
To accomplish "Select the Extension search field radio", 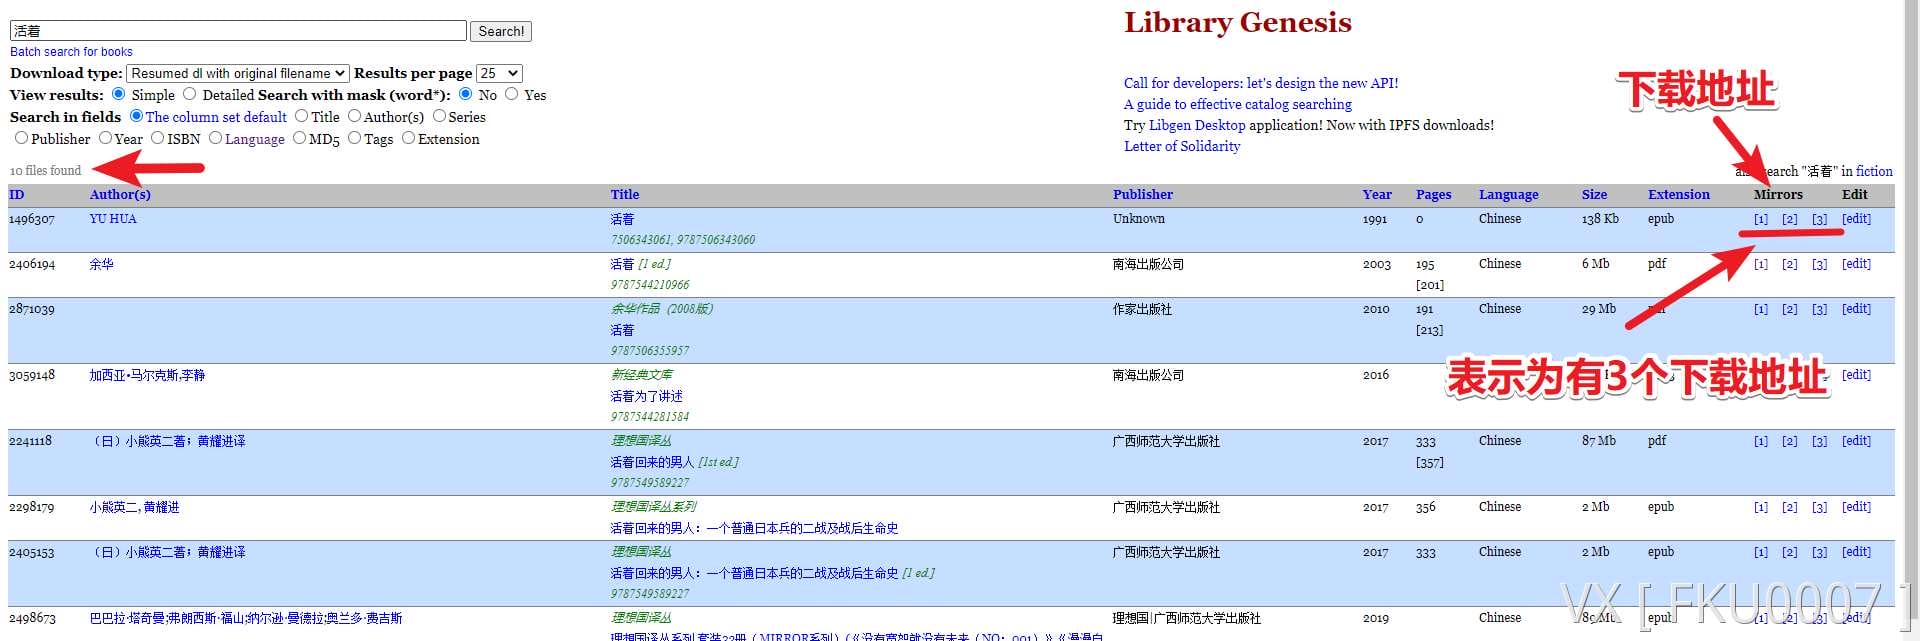I will pos(408,138).
